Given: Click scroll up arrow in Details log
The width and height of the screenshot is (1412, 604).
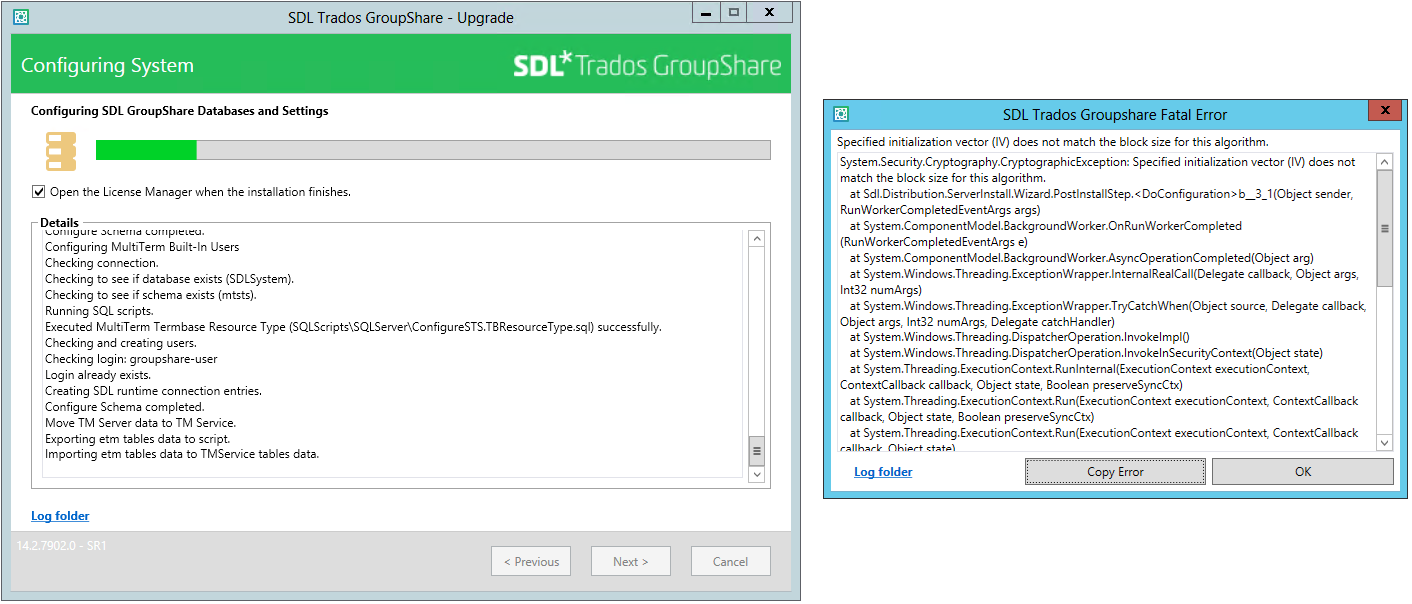Looking at the screenshot, I should coord(756,240).
